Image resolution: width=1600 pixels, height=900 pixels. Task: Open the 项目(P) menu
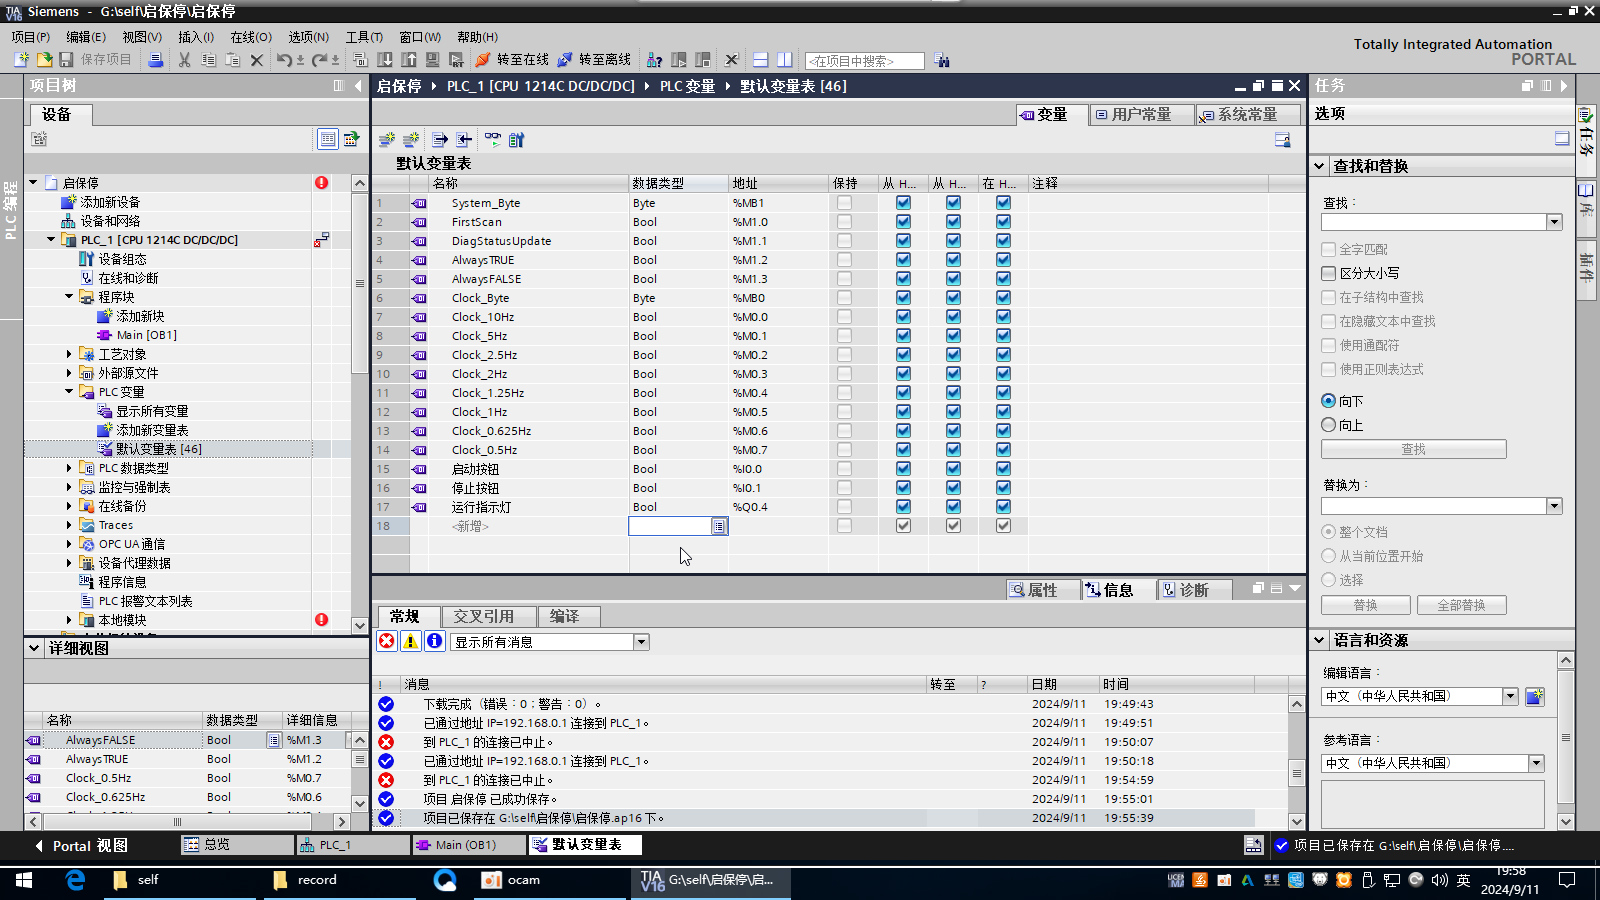tap(30, 37)
